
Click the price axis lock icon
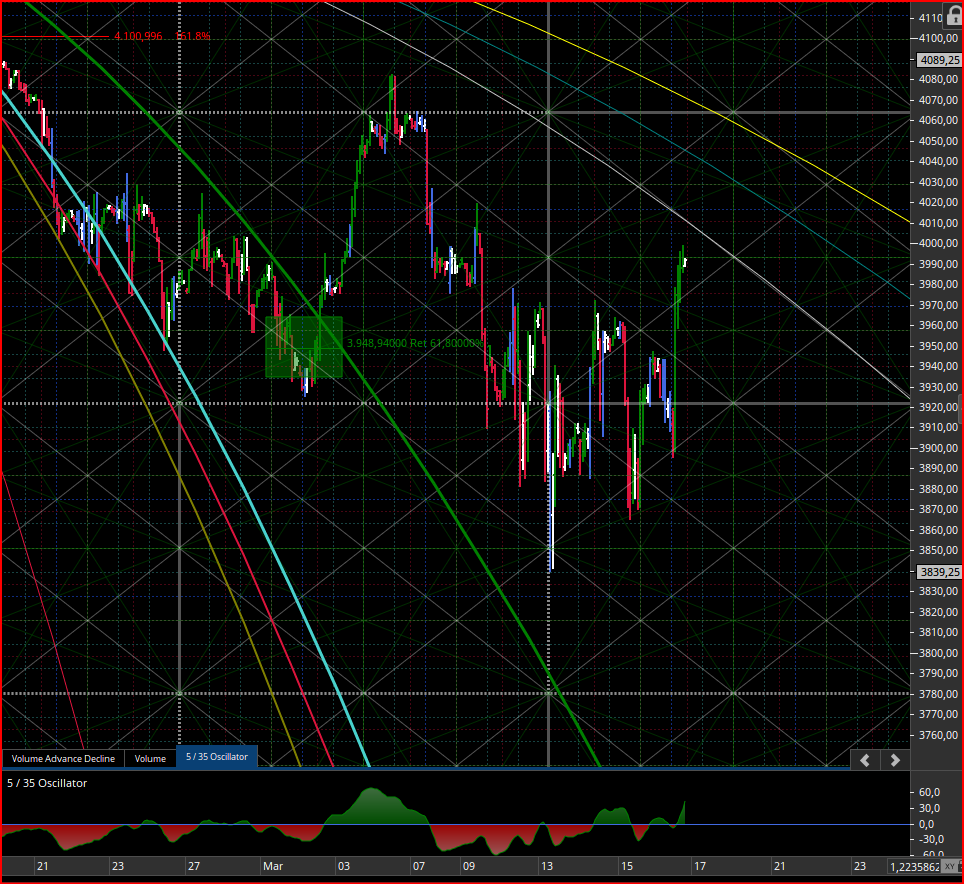954,14
